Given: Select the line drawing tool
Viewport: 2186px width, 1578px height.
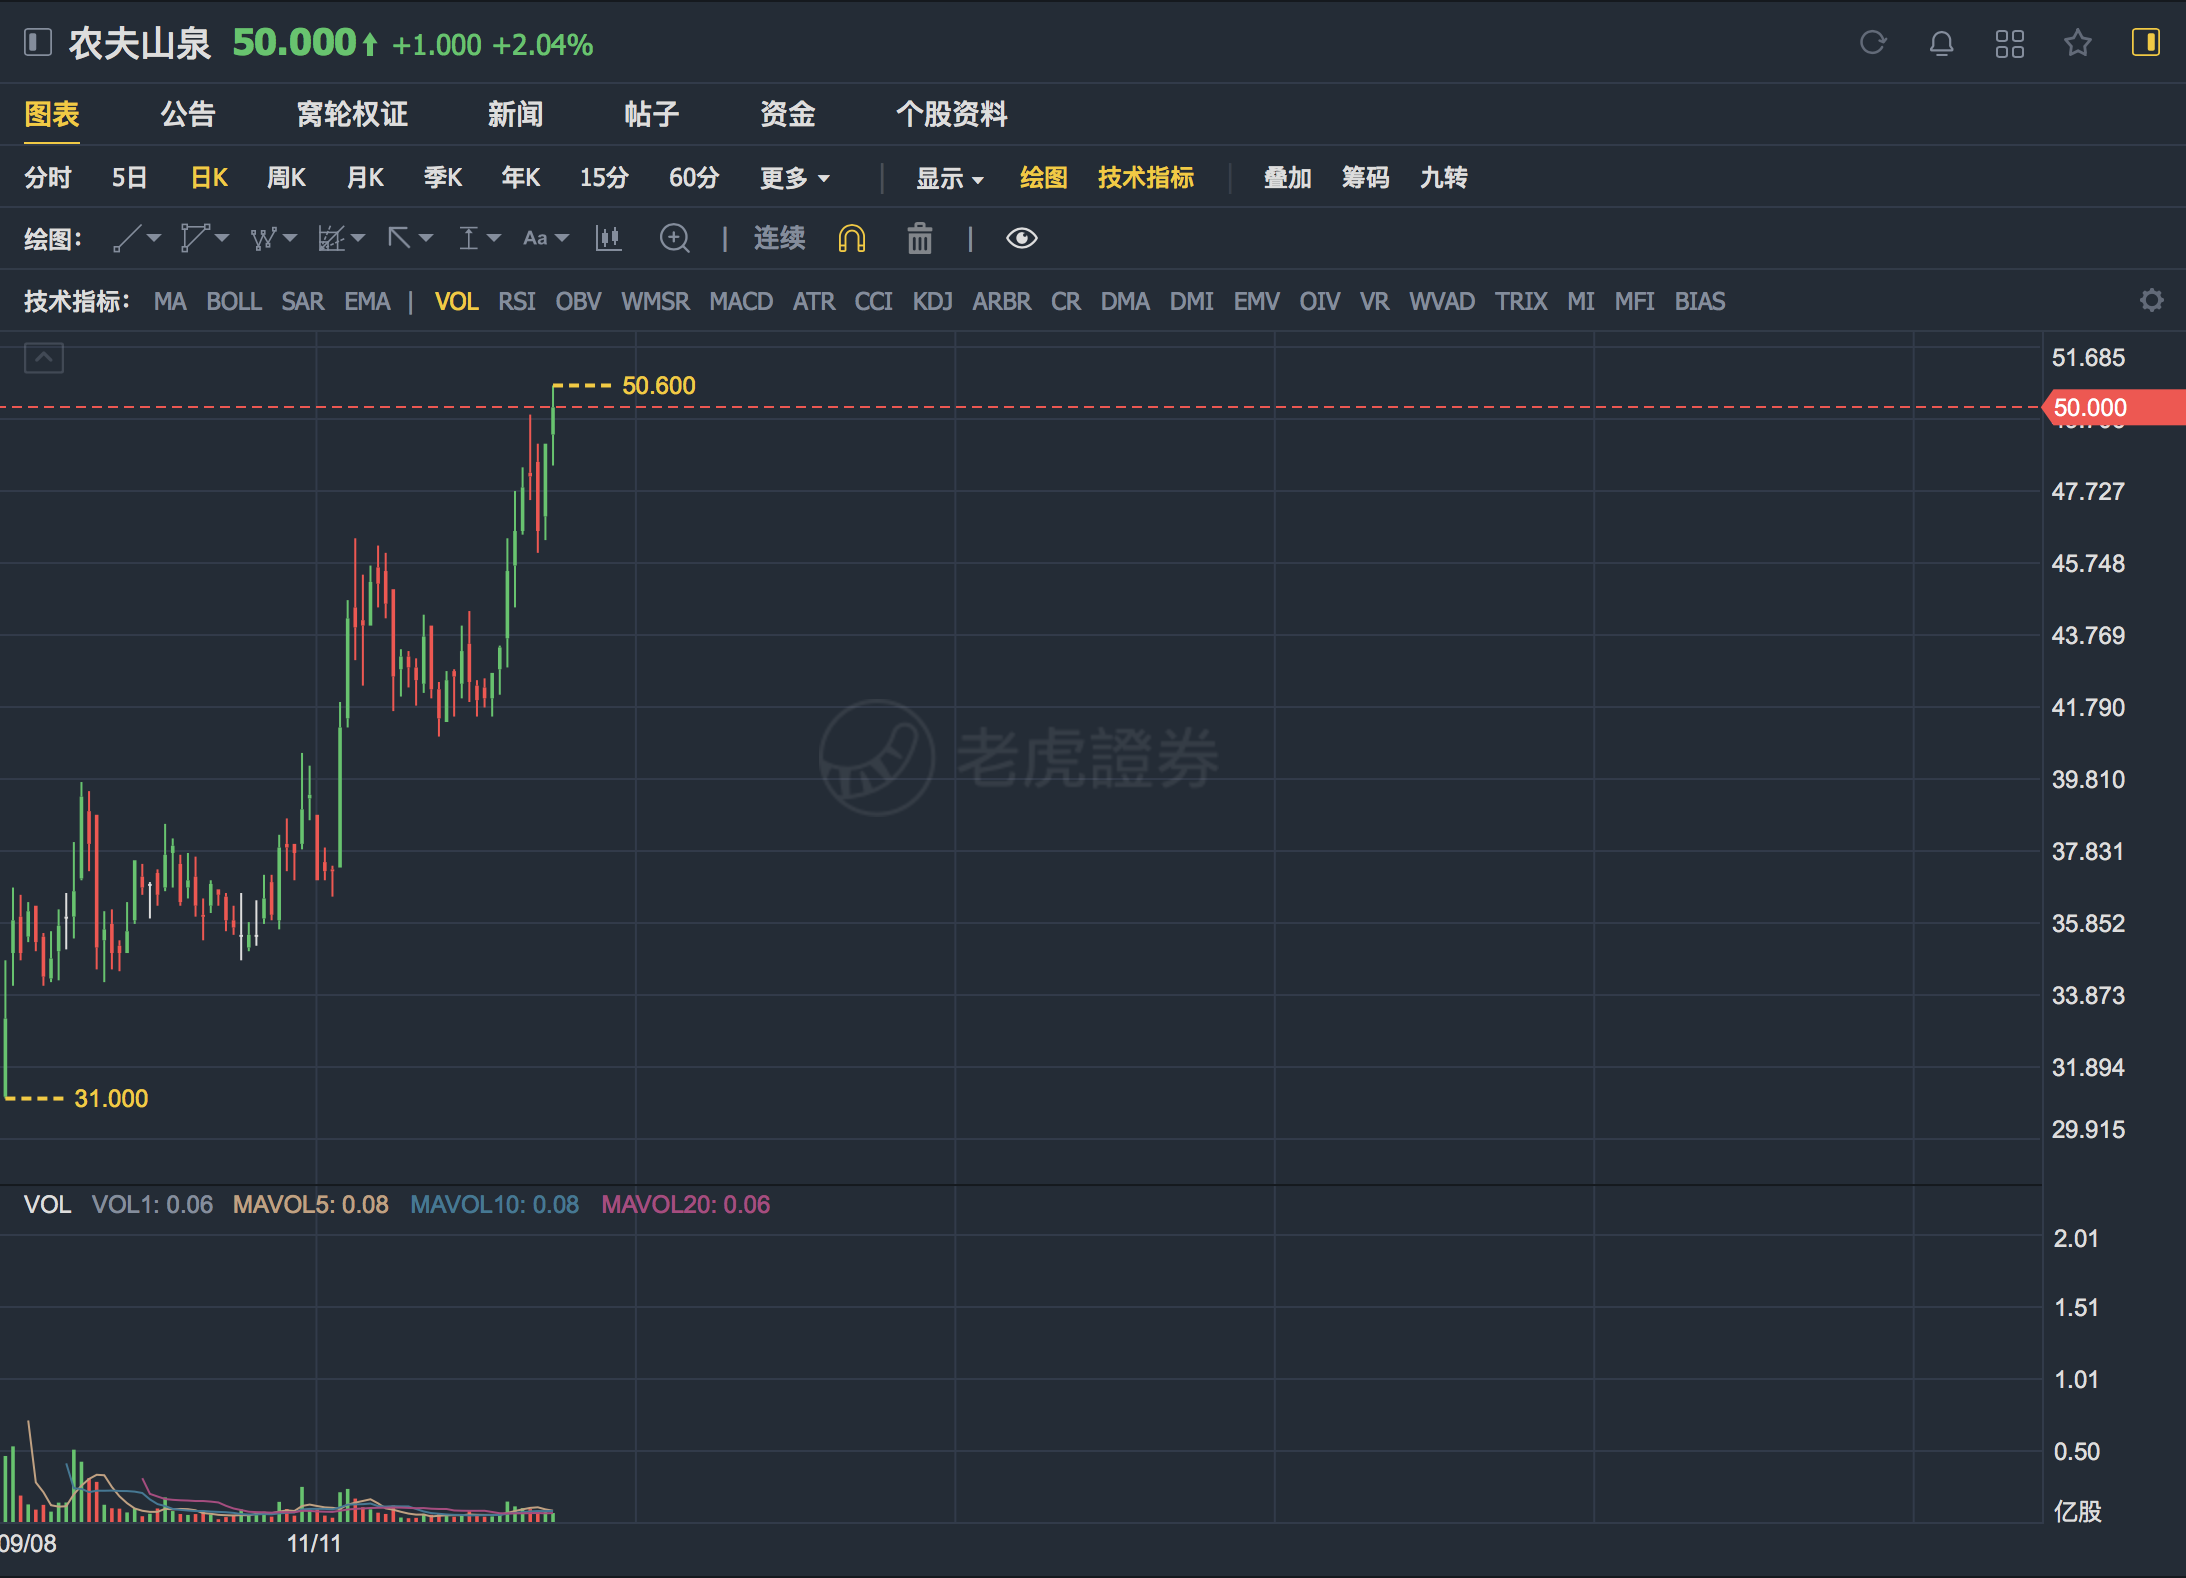Looking at the screenshot, I should point(127,238).
